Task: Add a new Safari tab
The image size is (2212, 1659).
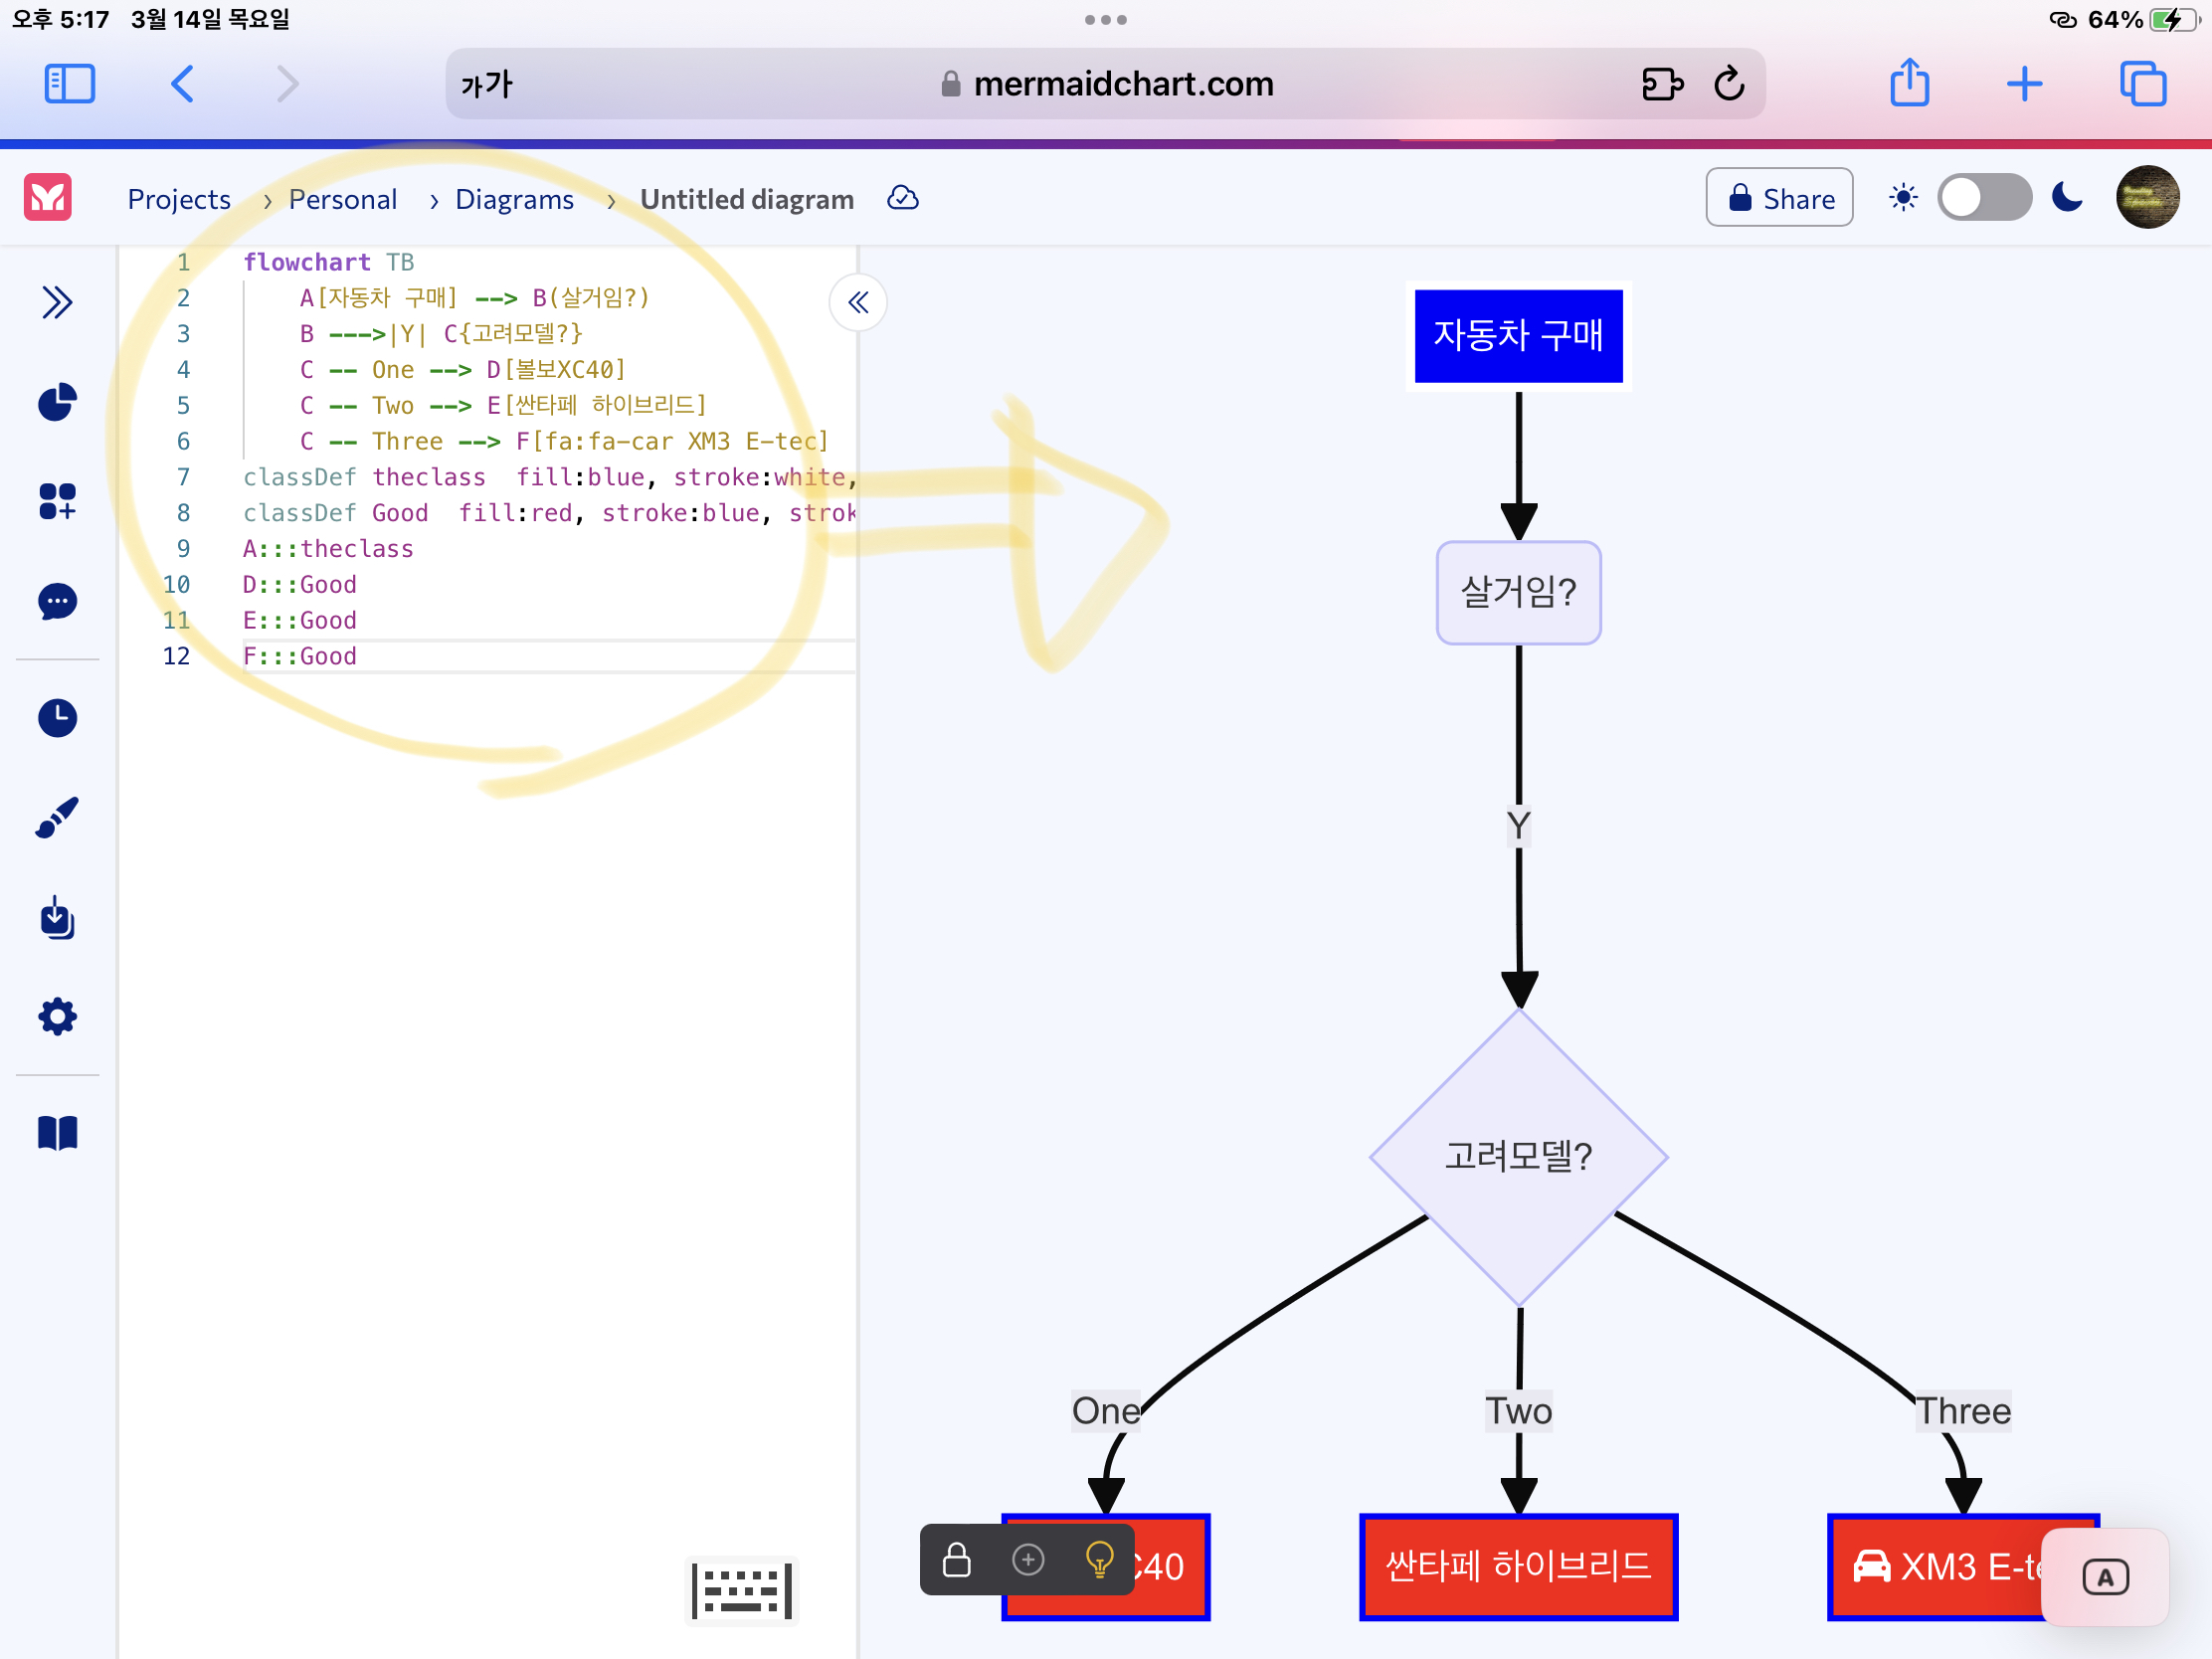Action: click(x=2024, y=84)
